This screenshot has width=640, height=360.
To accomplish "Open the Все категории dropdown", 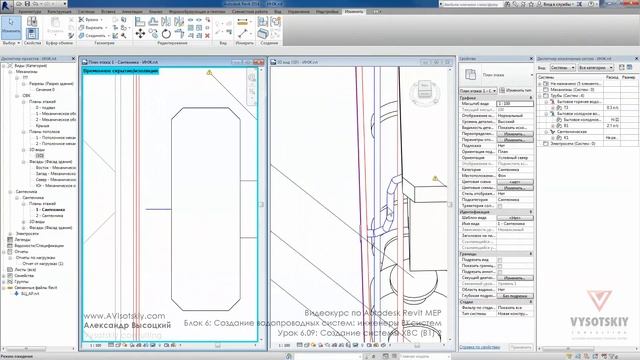I will pos(596,67).
